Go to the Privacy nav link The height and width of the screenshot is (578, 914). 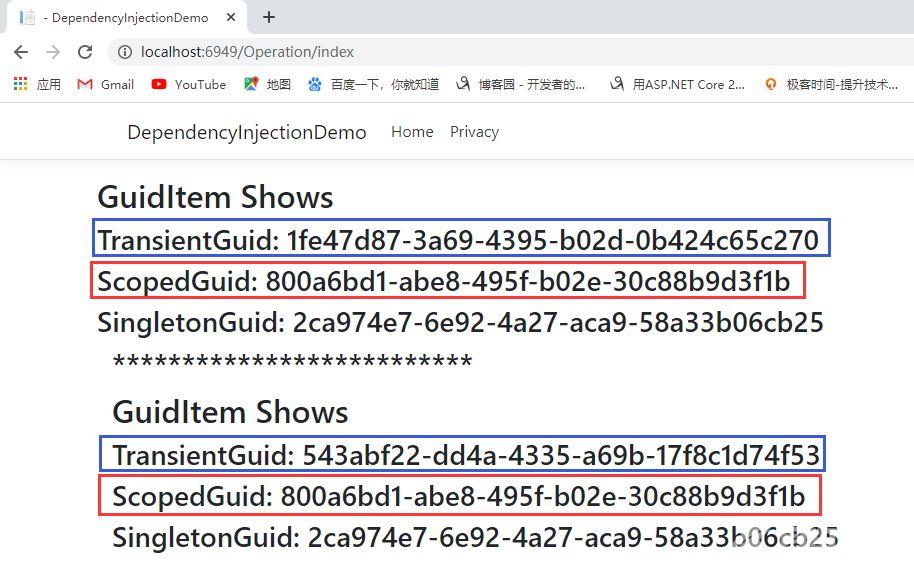coord(474,132)
